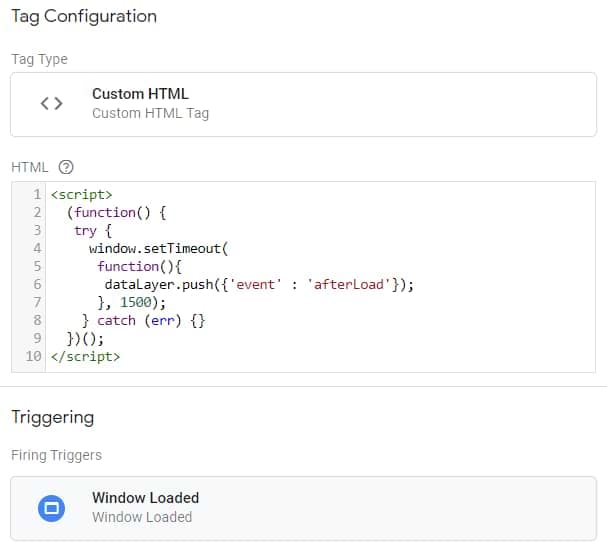Click the Tag Configuration heading
The image size is (607, 548).
pyautogui.click(x=84, y=17)
